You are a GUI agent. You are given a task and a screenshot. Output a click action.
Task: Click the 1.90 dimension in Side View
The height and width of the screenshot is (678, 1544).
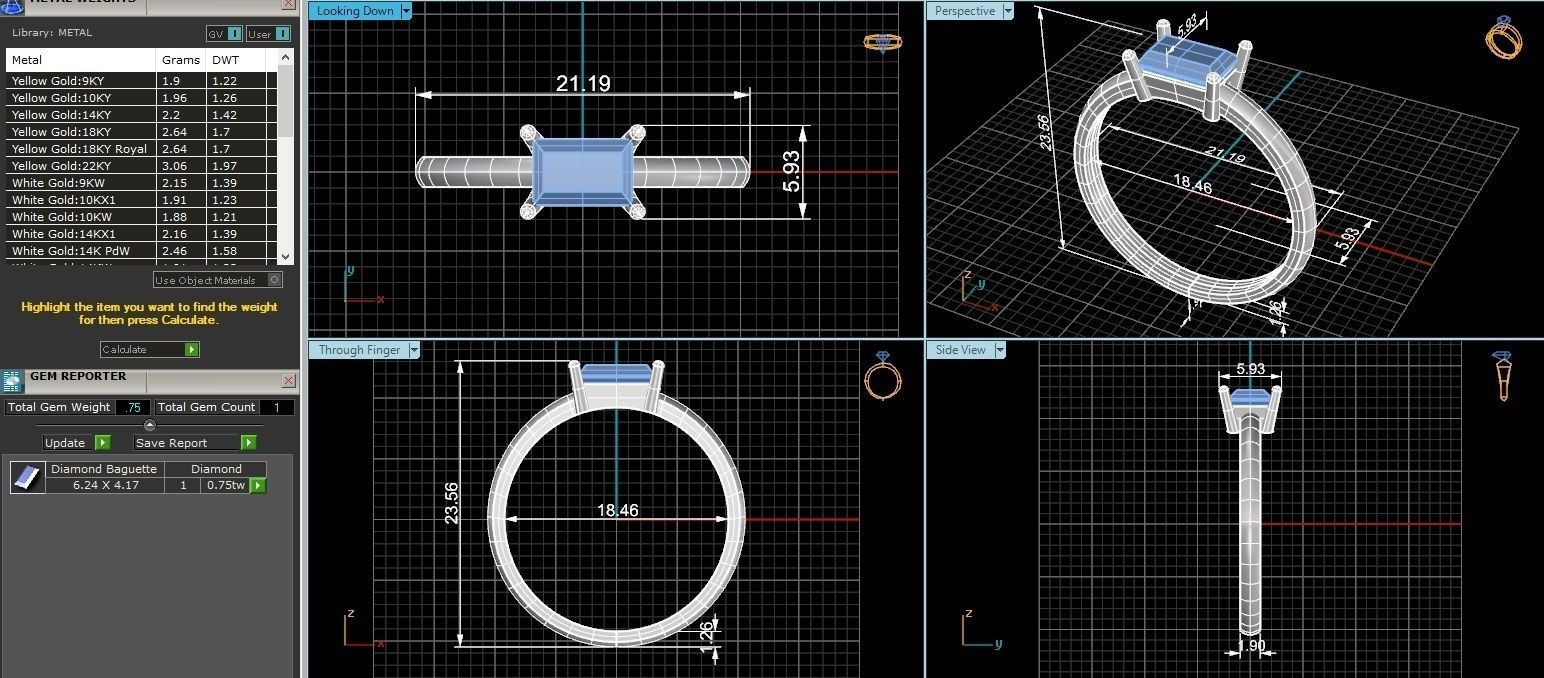coord(1251,646)
